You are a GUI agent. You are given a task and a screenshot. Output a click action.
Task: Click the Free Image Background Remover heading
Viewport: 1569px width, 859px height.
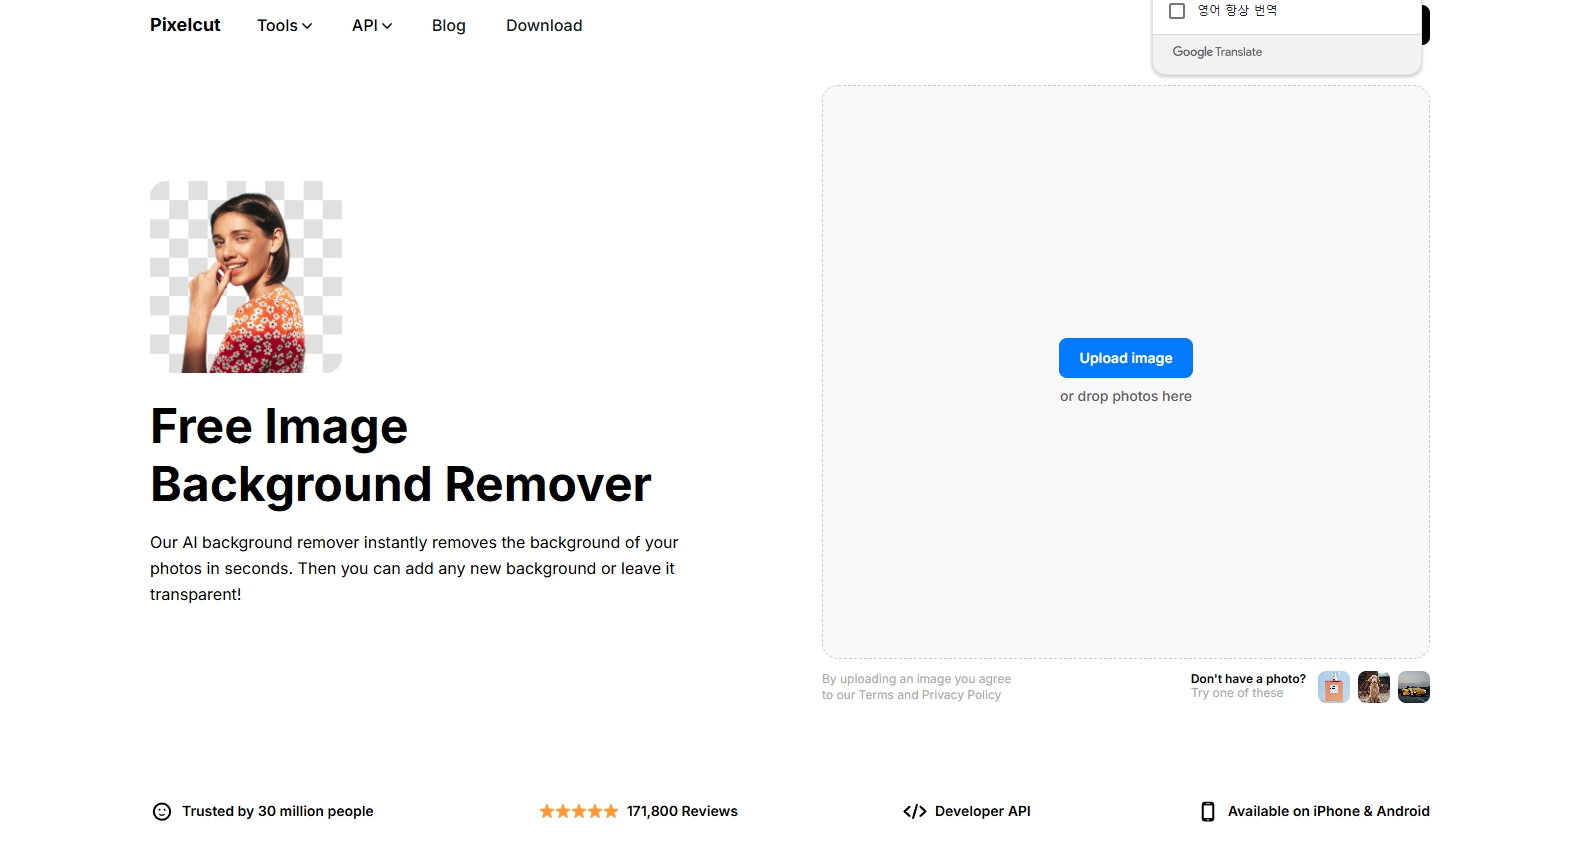[x=401, y=455]
